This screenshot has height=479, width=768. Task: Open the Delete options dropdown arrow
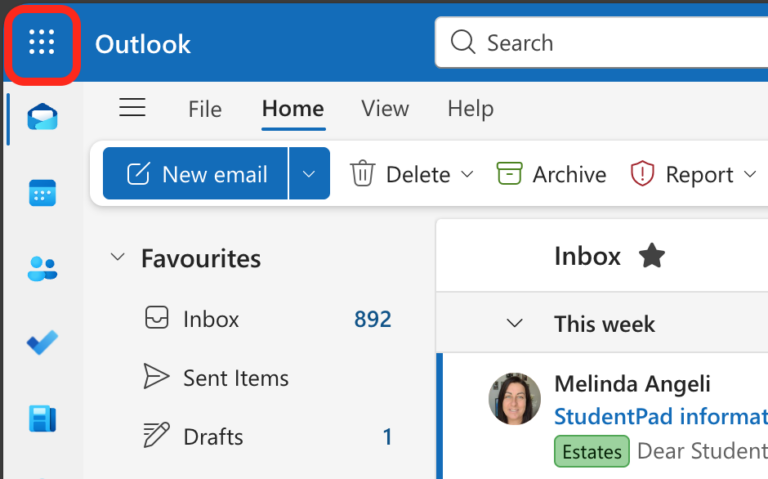click(x=467, y=175)
